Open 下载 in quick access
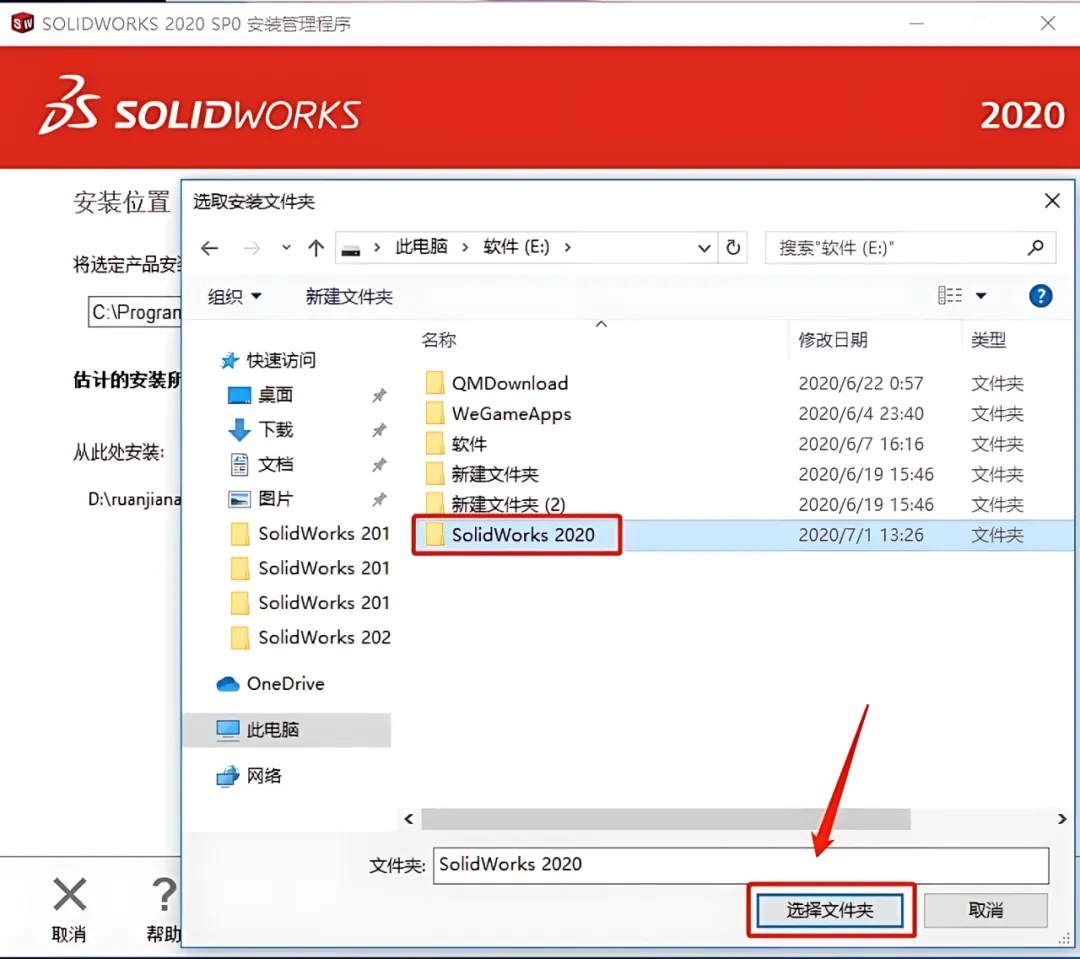The height and width of the screenshot is (959, 1080). point(276,429)
